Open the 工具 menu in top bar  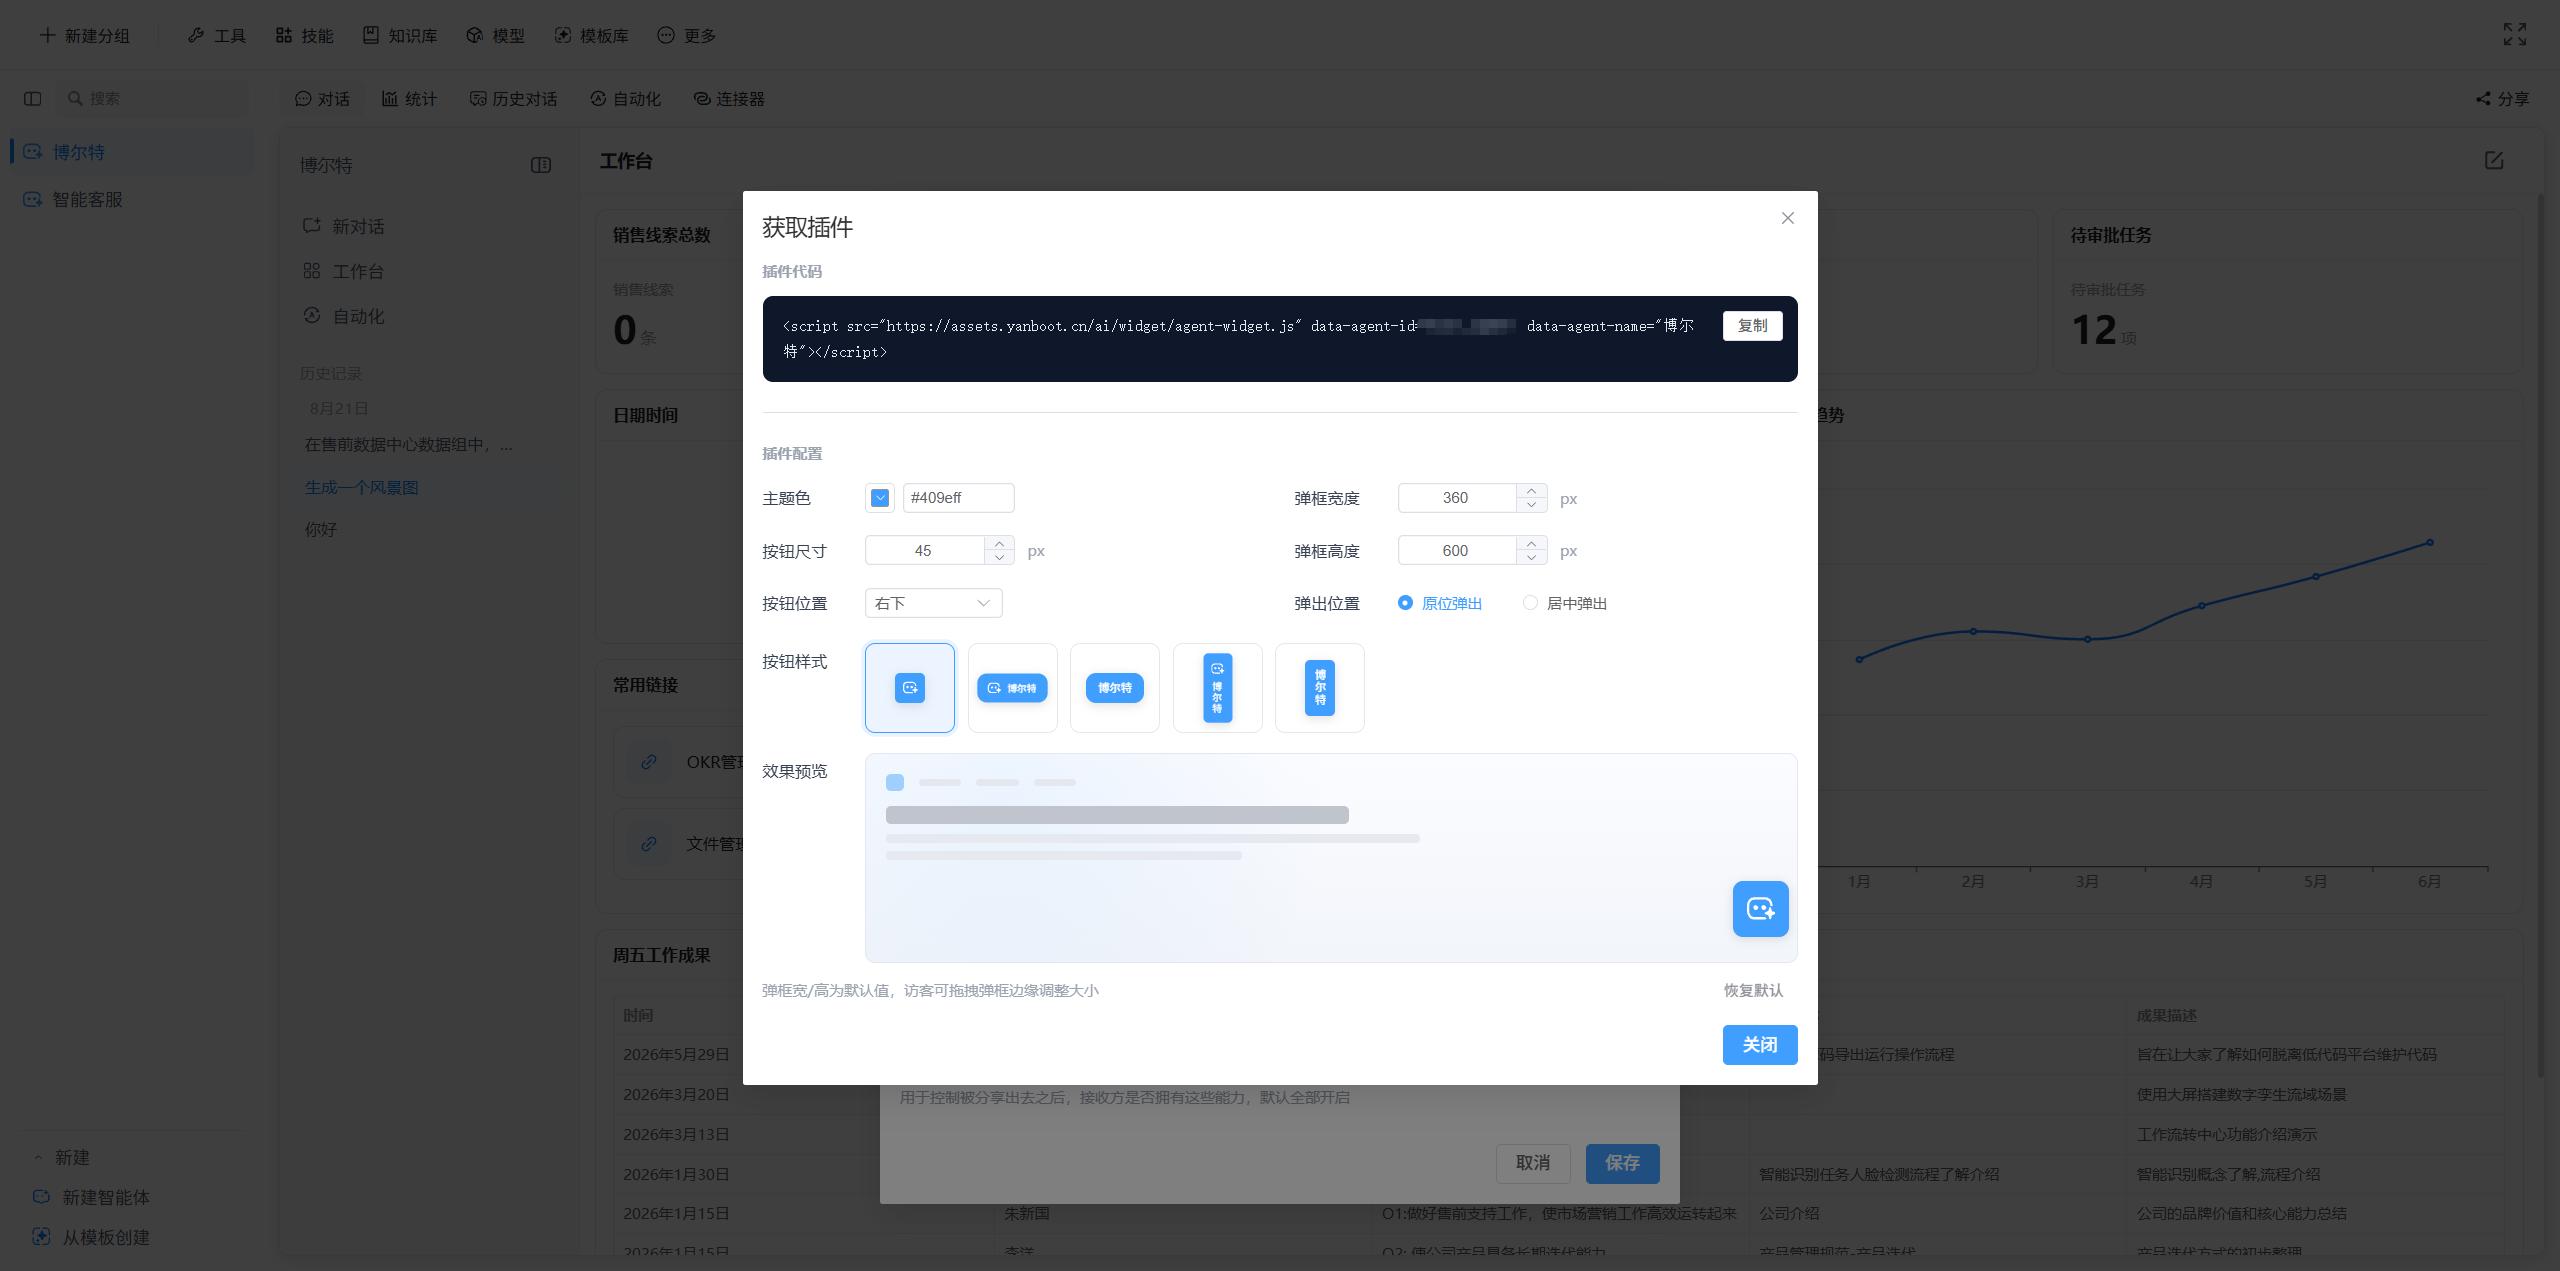(216, 36)
